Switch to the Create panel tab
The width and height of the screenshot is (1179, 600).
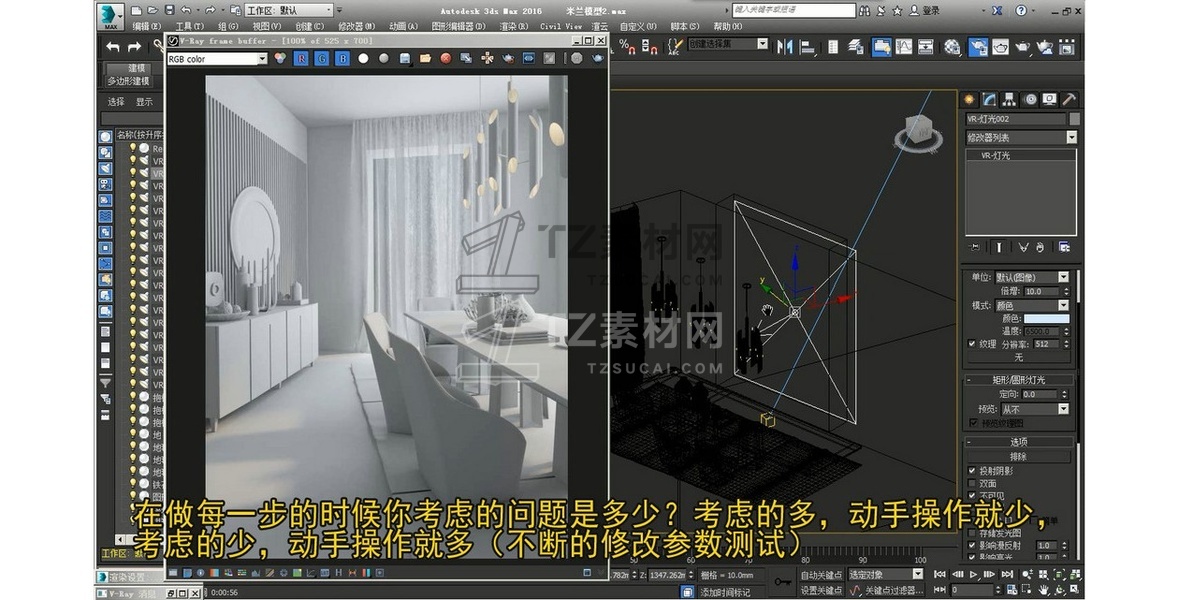tap(969, 99)
